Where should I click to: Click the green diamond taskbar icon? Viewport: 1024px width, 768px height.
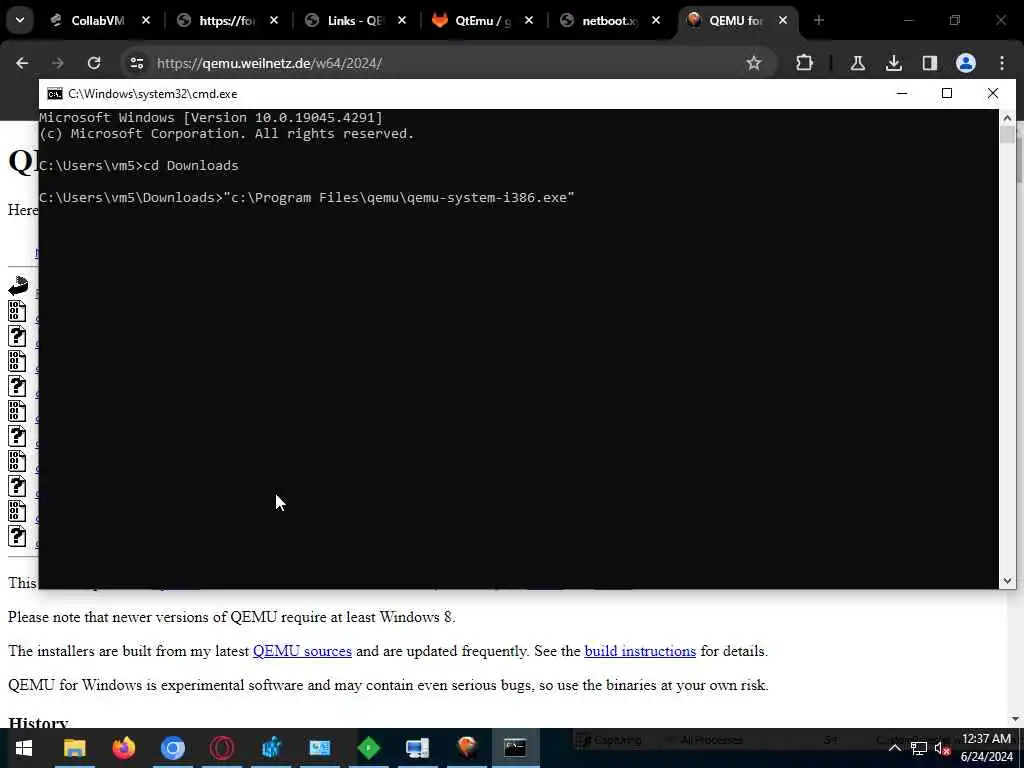(368, 748)
